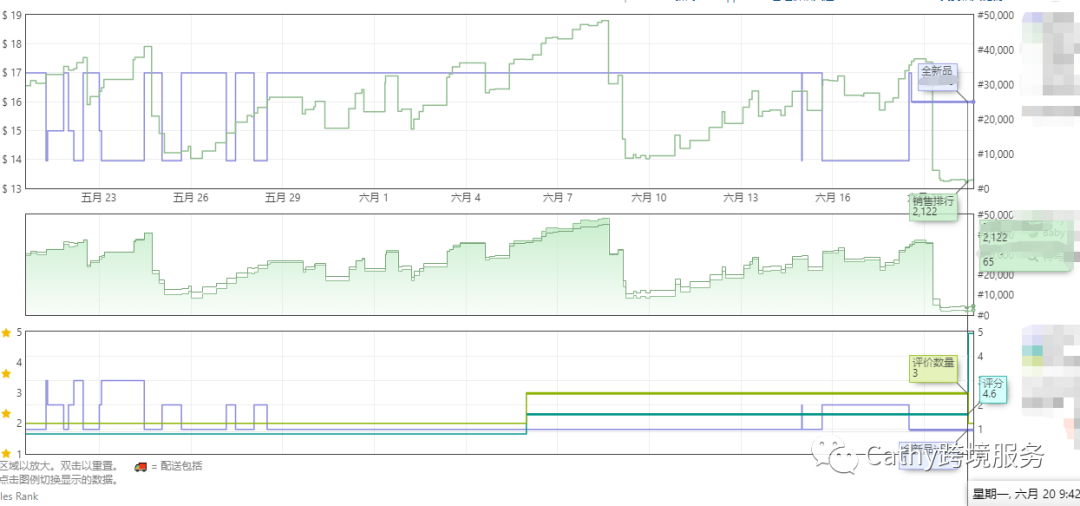
Task: Click '#40,000' rank label in top chart
Action: tap(997, 50)
